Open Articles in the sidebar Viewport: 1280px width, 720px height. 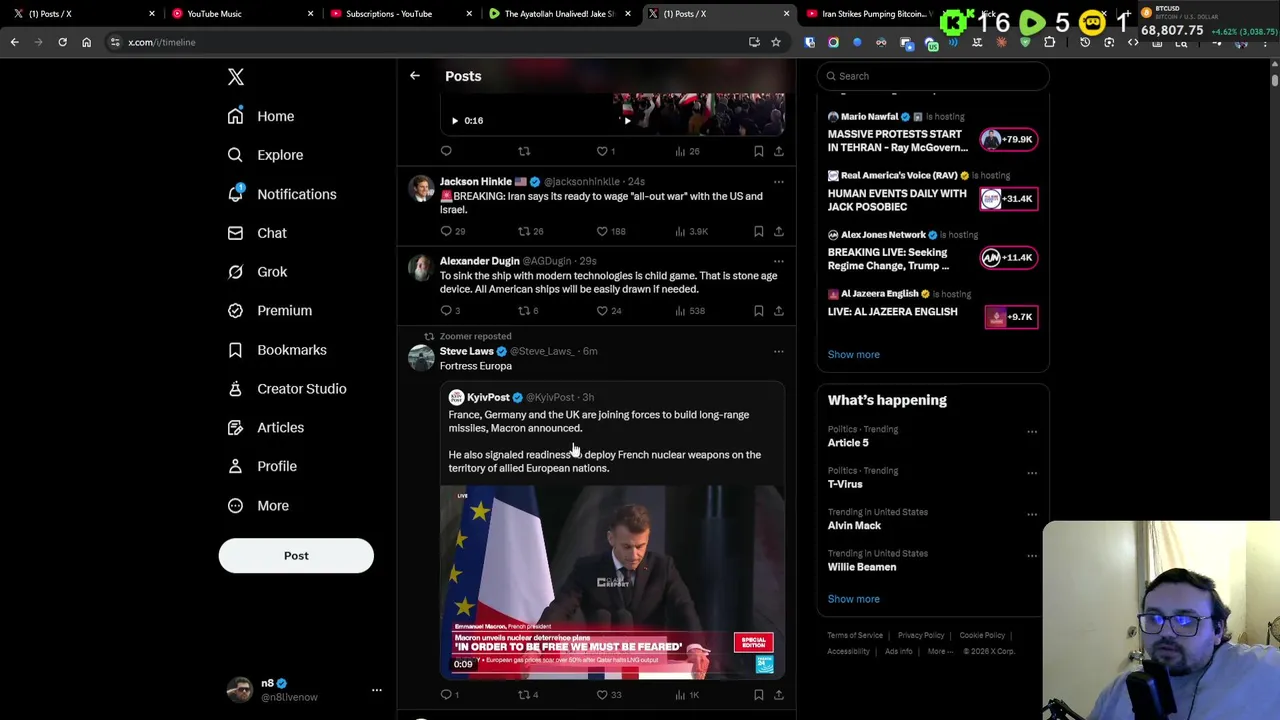[x=266, y=428]
